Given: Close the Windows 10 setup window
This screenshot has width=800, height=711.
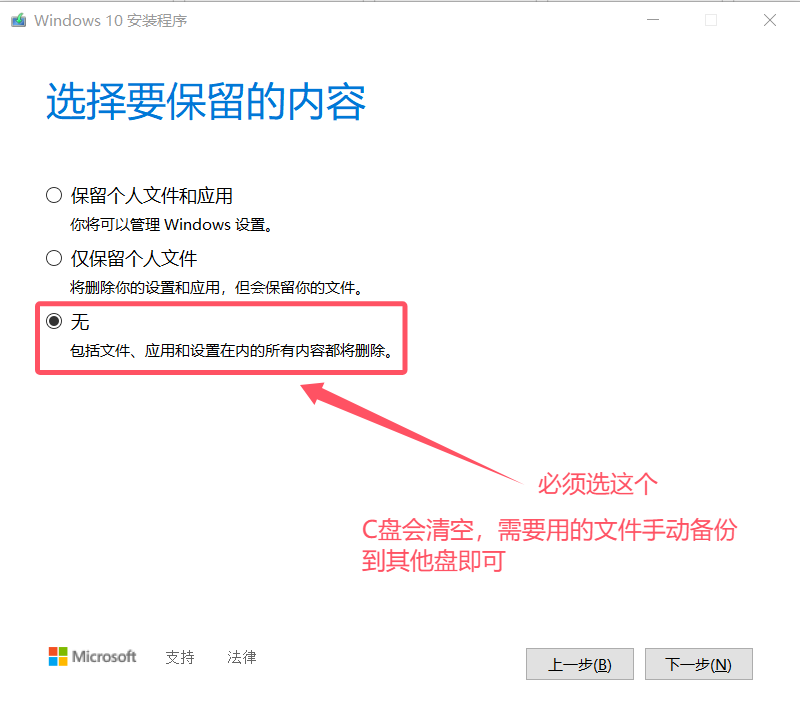Looking at the screenshot, I should pos(770,20).
